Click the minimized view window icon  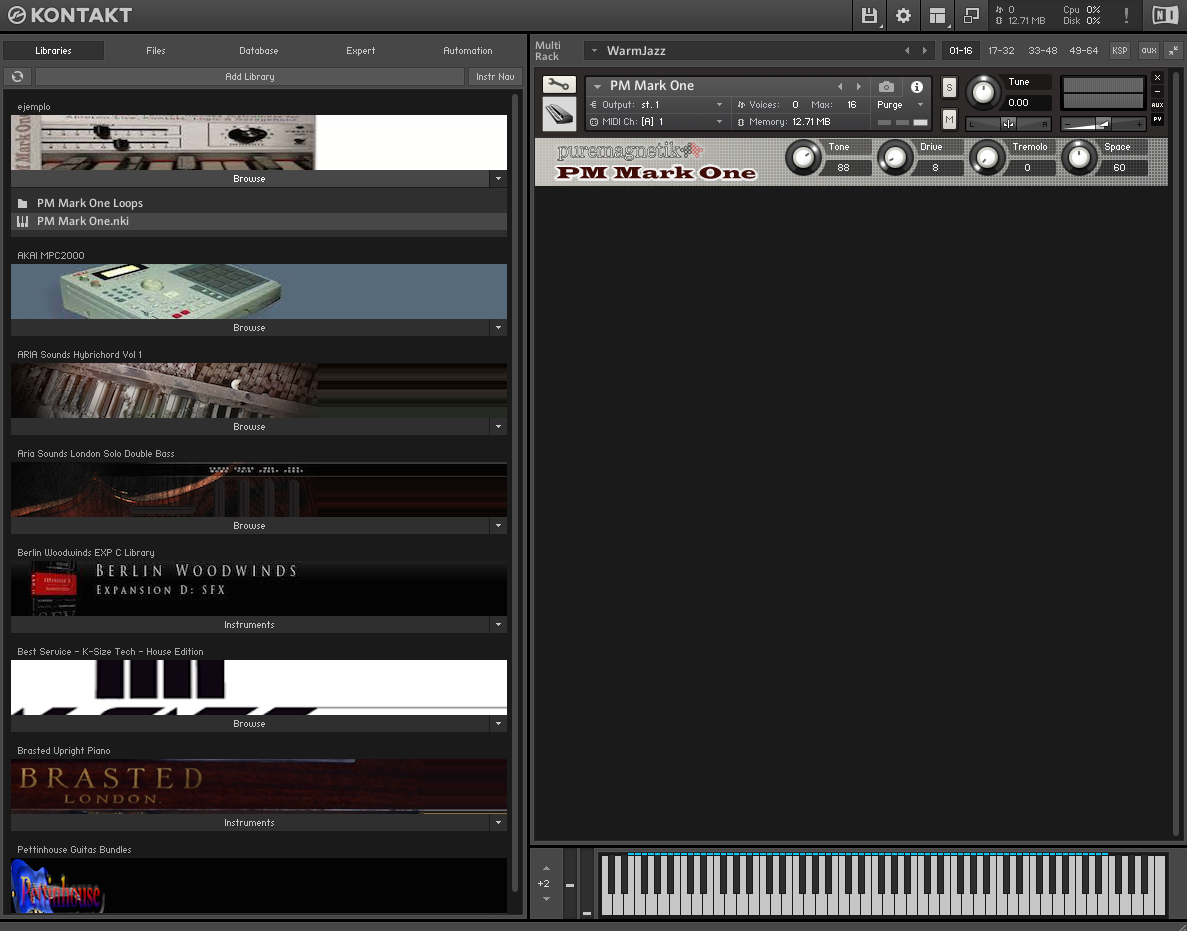point(971,16)
